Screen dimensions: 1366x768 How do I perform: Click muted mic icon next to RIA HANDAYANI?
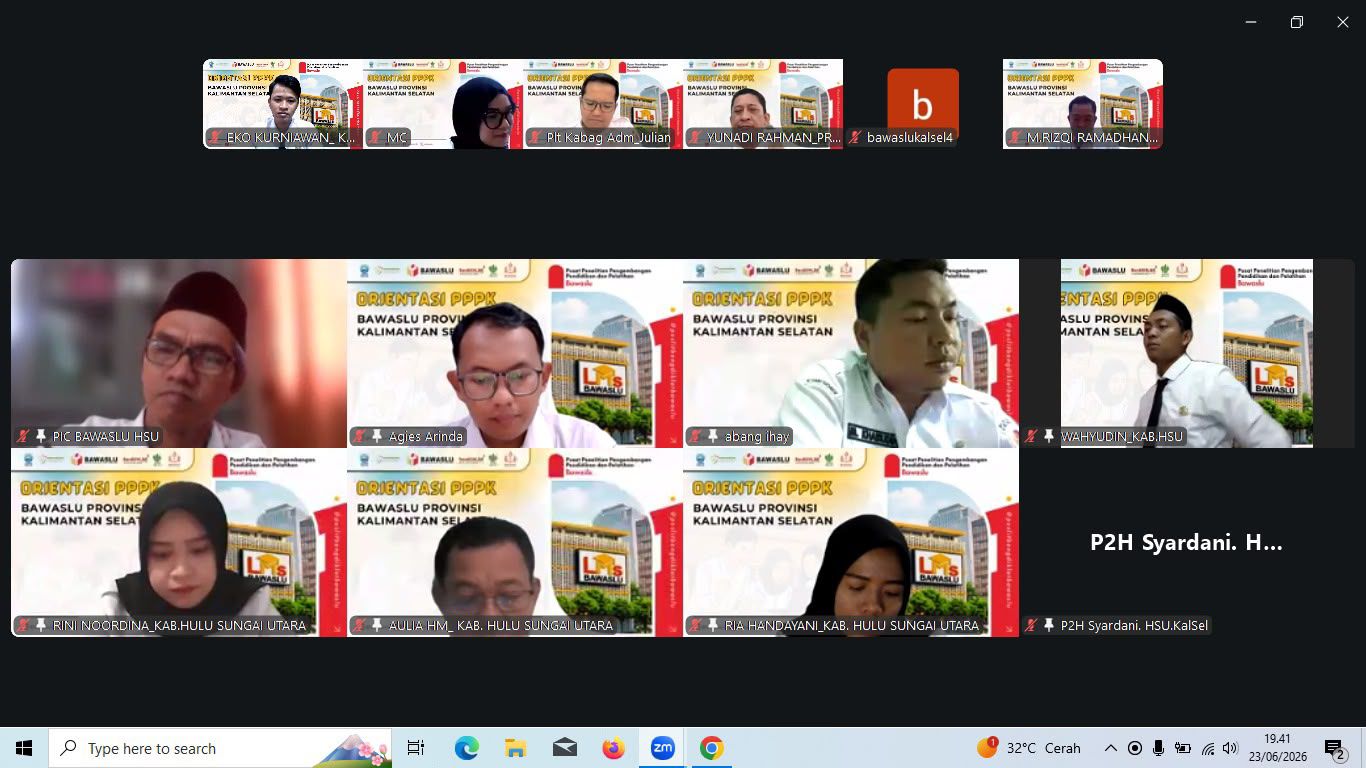695,626
